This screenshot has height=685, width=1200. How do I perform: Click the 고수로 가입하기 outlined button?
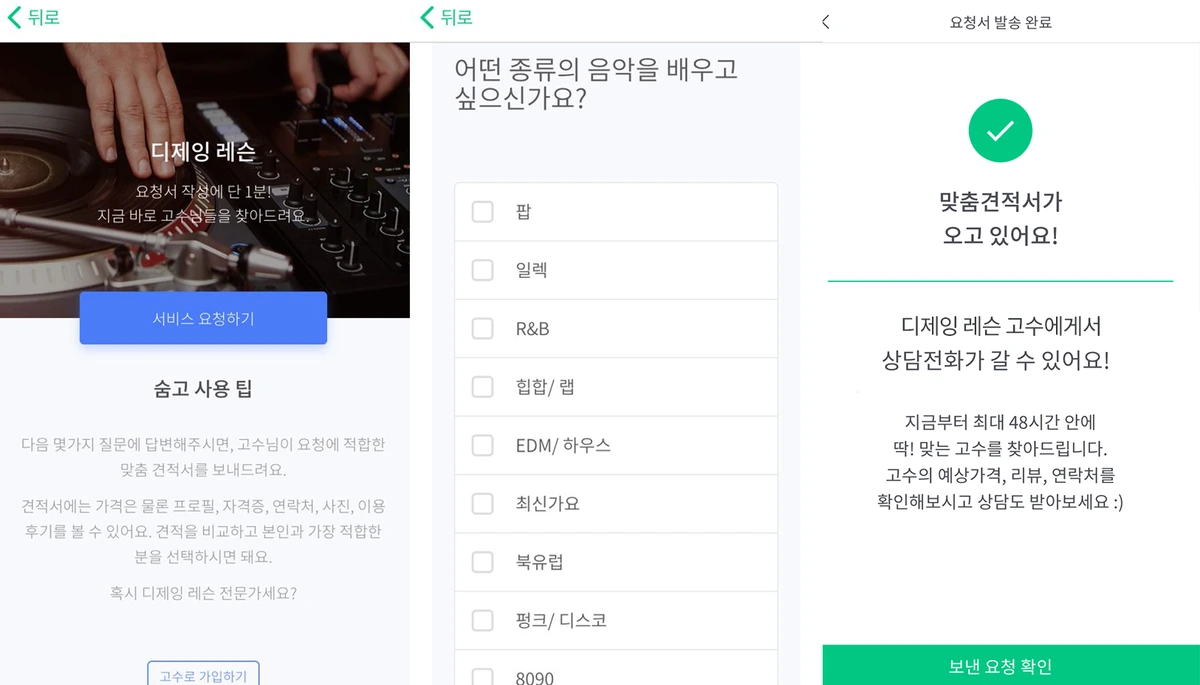click(203, 675)
